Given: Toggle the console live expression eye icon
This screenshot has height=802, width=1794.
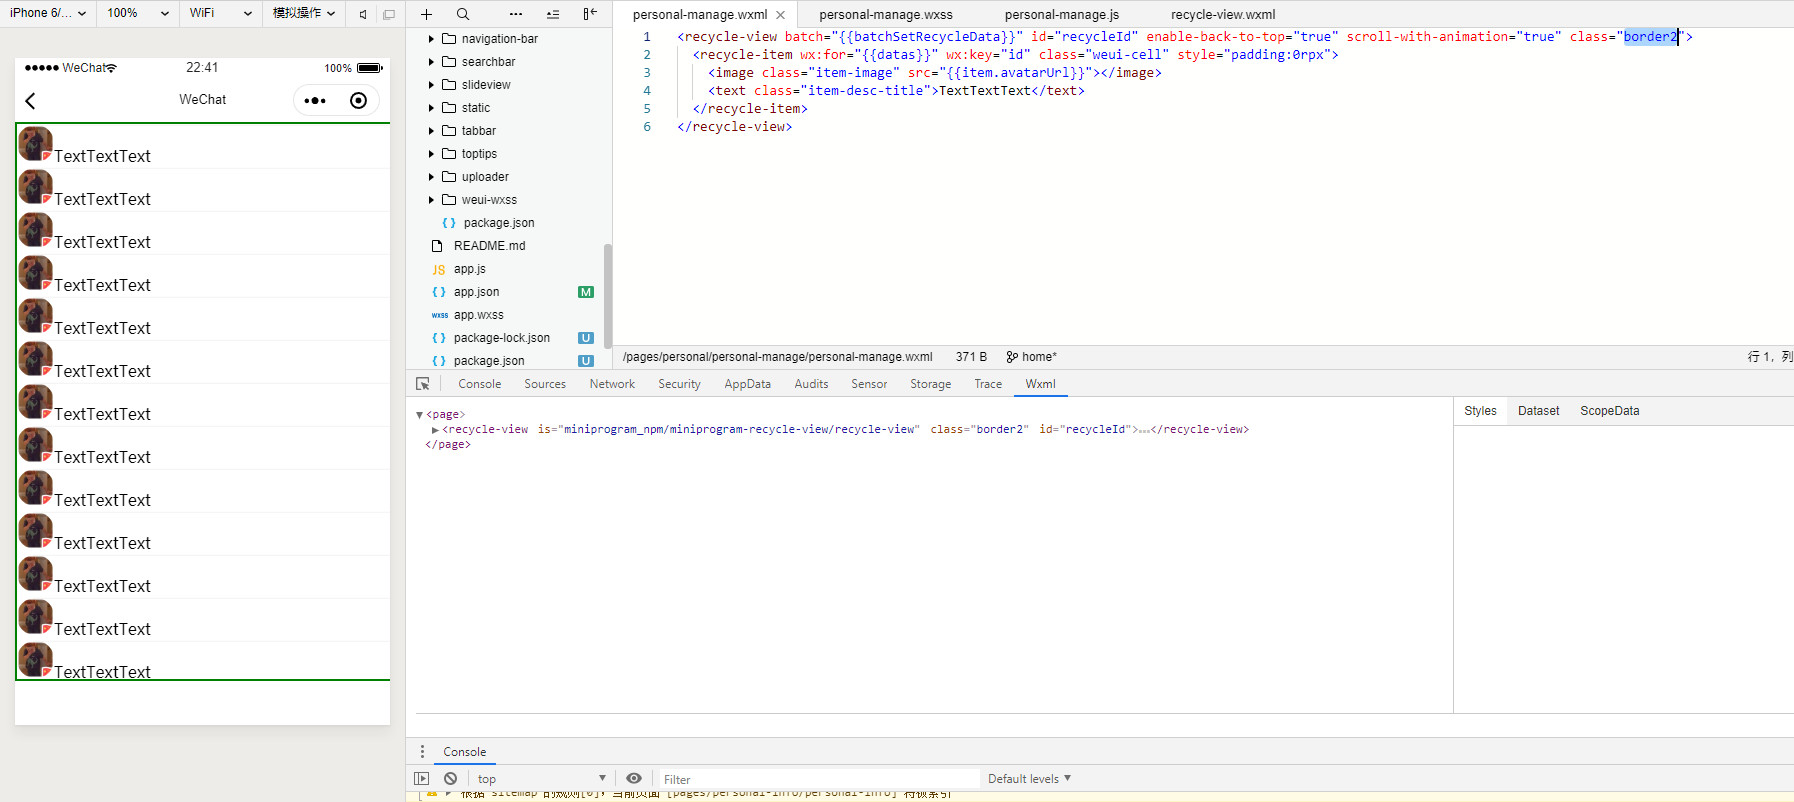Looking at the screenshot, I should tap(634, 778).
